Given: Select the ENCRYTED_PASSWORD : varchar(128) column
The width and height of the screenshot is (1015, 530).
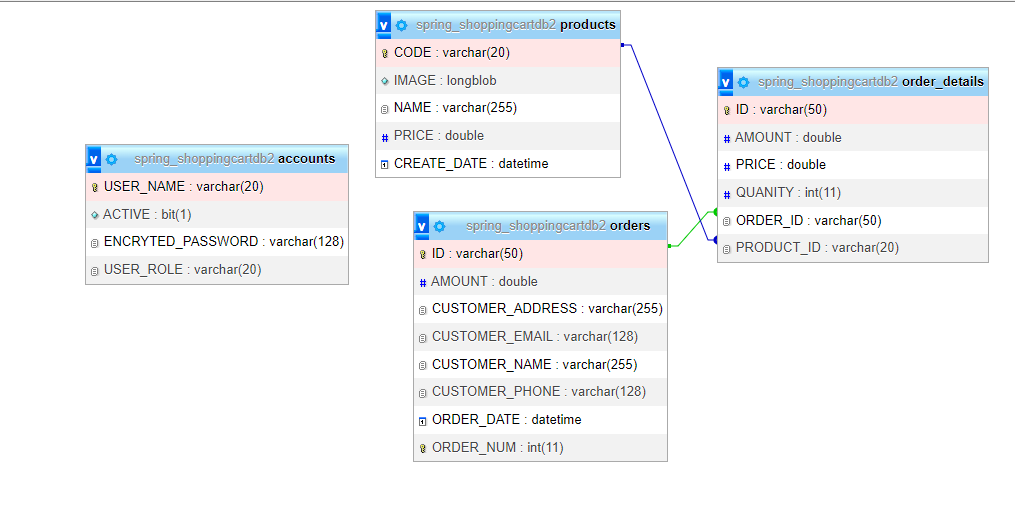Looking at the screenshot, I should 217,242.
